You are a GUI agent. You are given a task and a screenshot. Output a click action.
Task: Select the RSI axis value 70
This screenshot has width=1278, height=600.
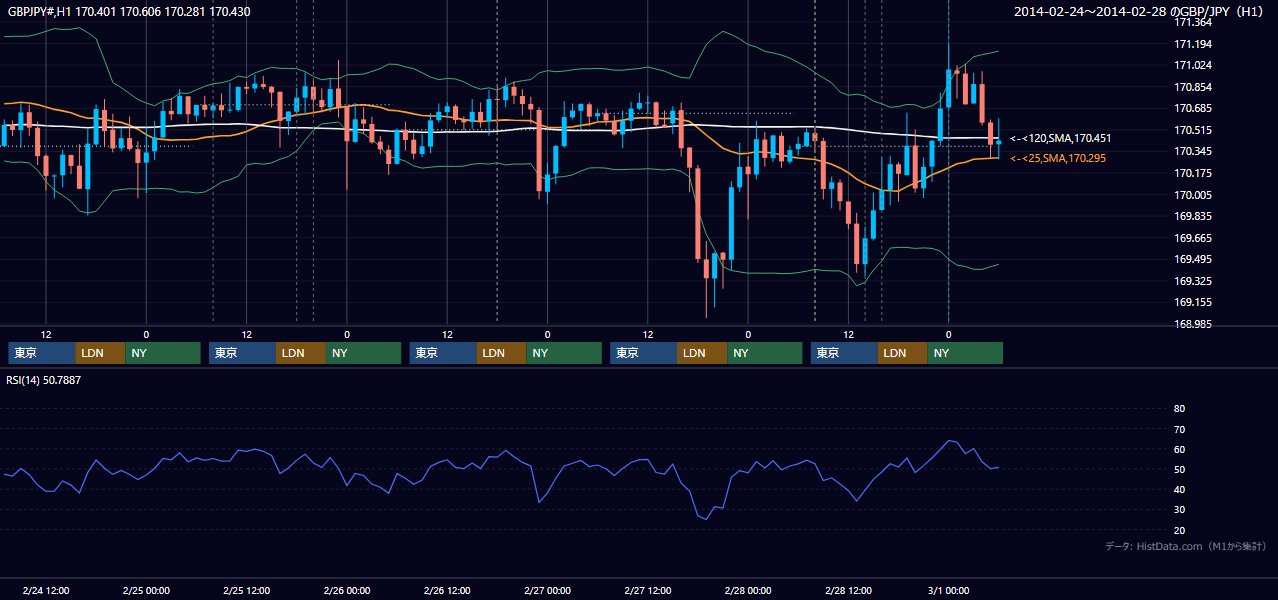[1179, 429]
